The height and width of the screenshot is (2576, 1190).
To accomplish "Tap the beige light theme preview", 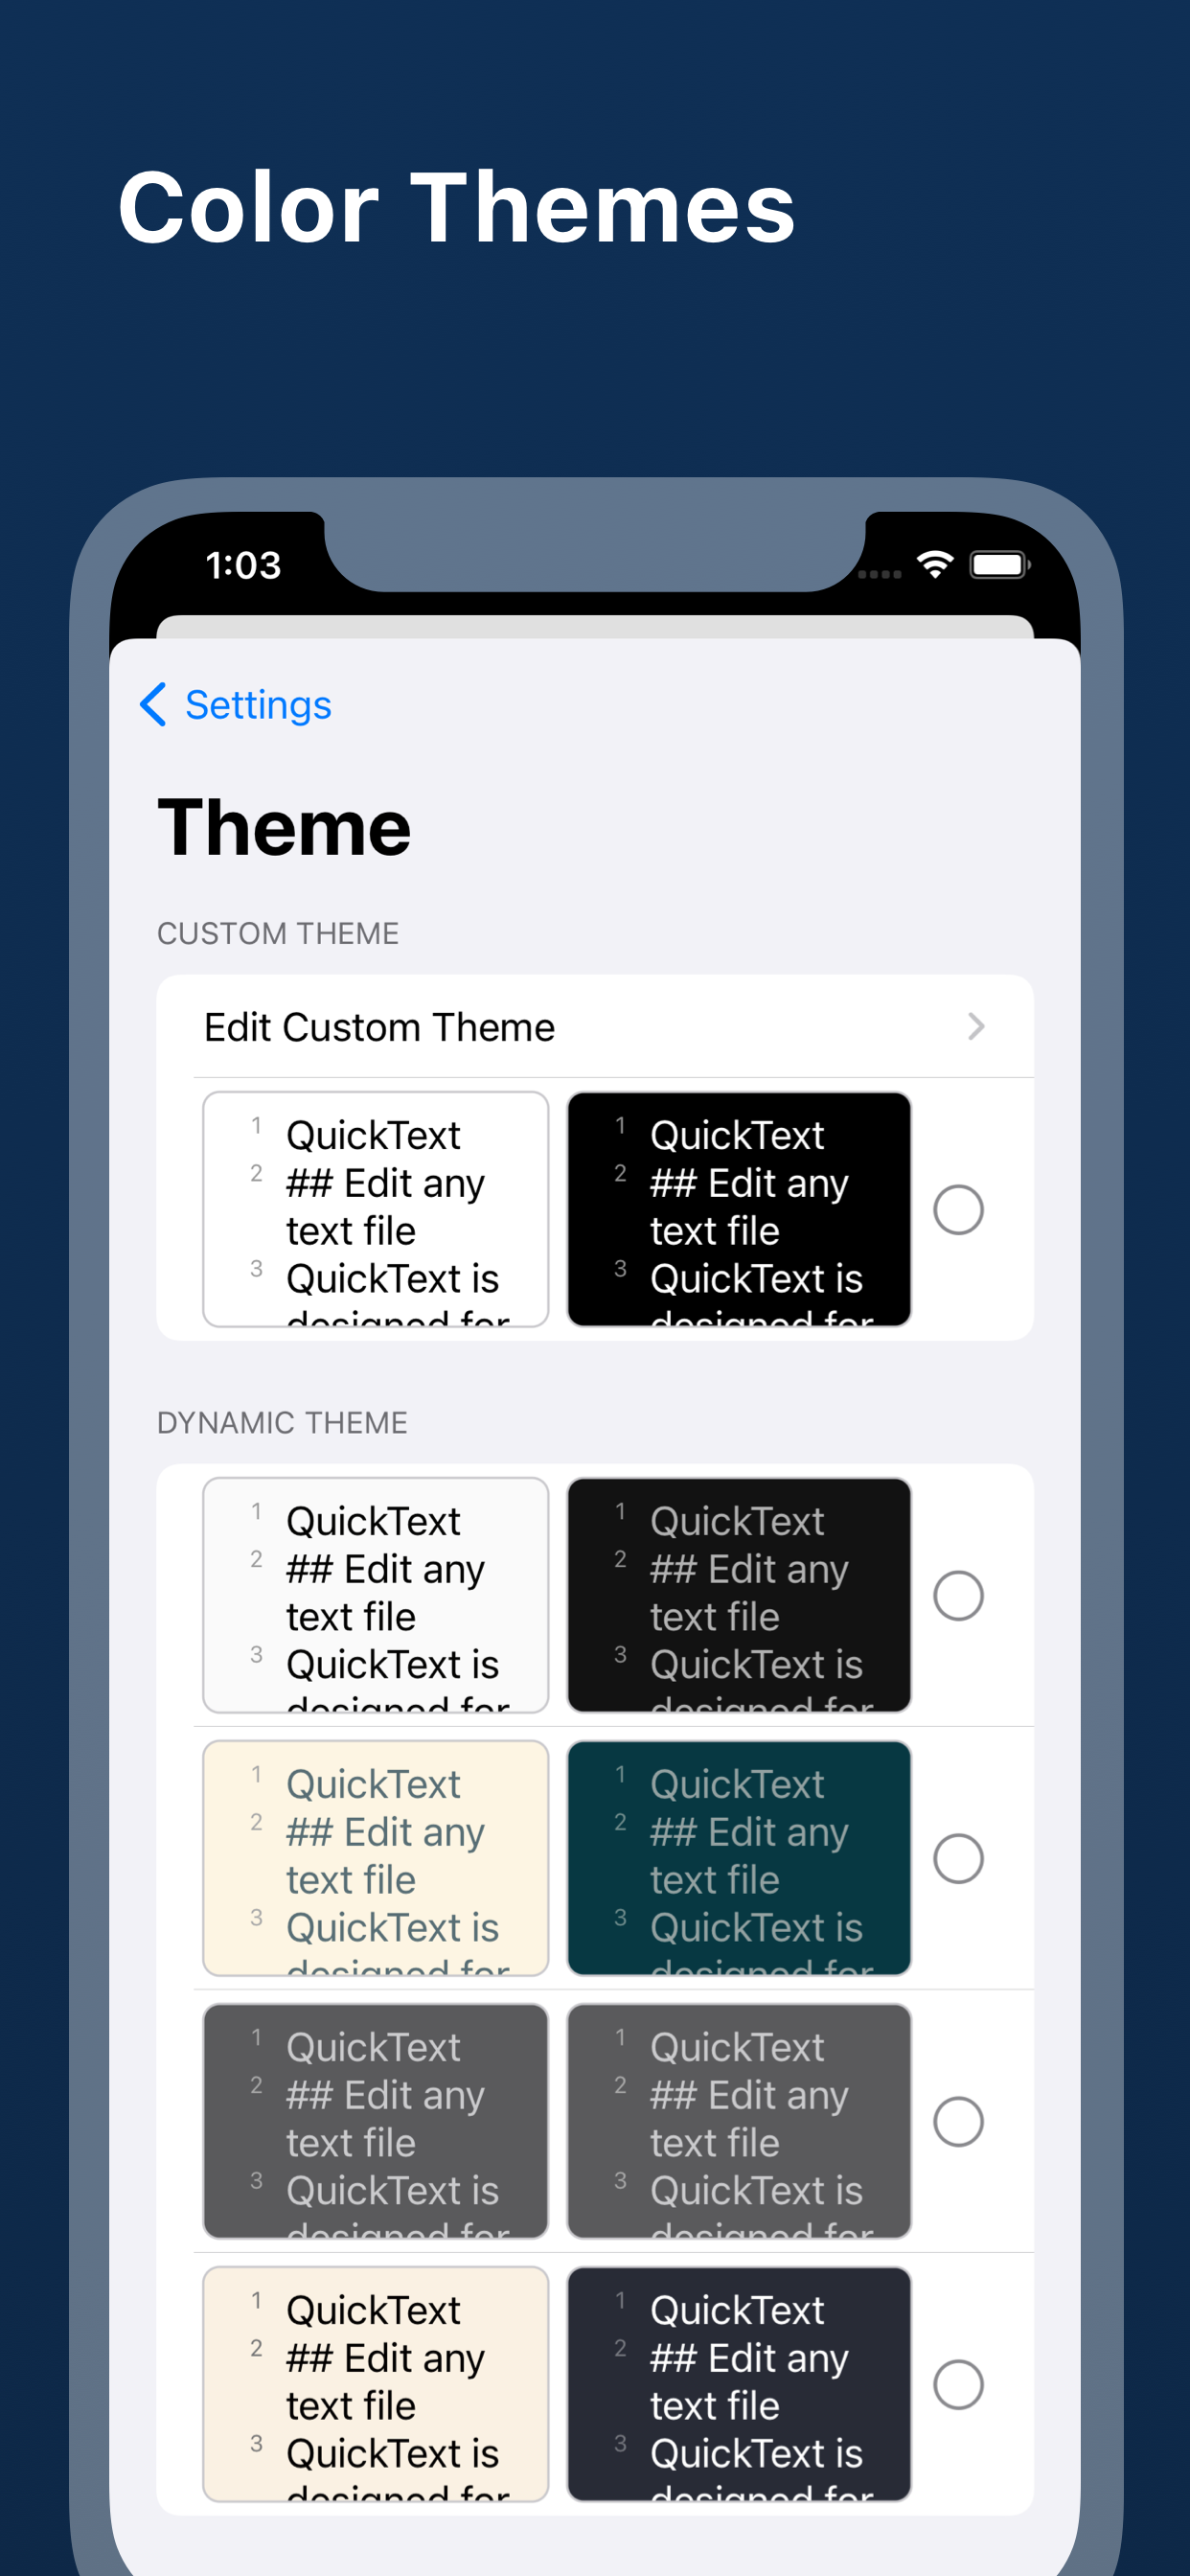I will tap(376, 2385).
